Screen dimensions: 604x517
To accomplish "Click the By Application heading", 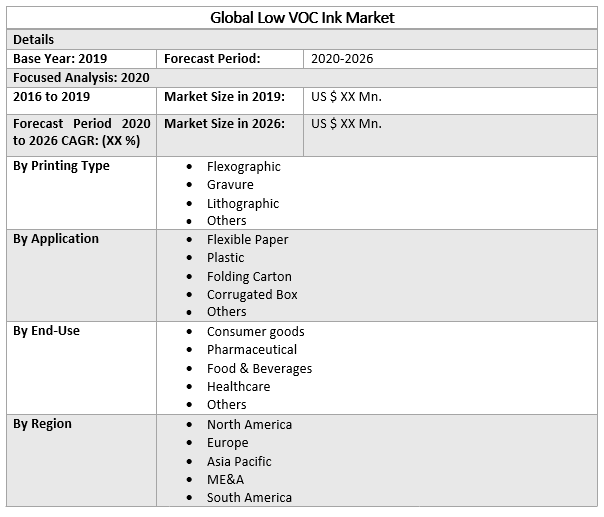I will click(56, 238).
